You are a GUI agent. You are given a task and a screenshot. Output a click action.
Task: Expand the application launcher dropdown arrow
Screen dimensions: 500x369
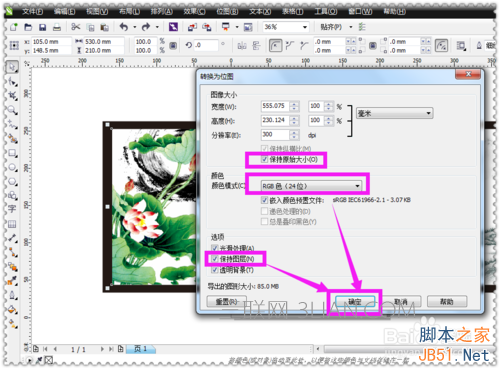click(237, 27)
